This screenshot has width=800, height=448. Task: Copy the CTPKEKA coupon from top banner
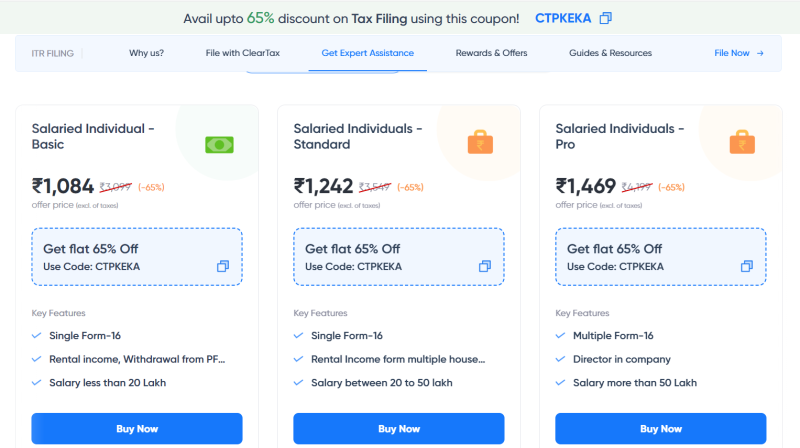606,19
